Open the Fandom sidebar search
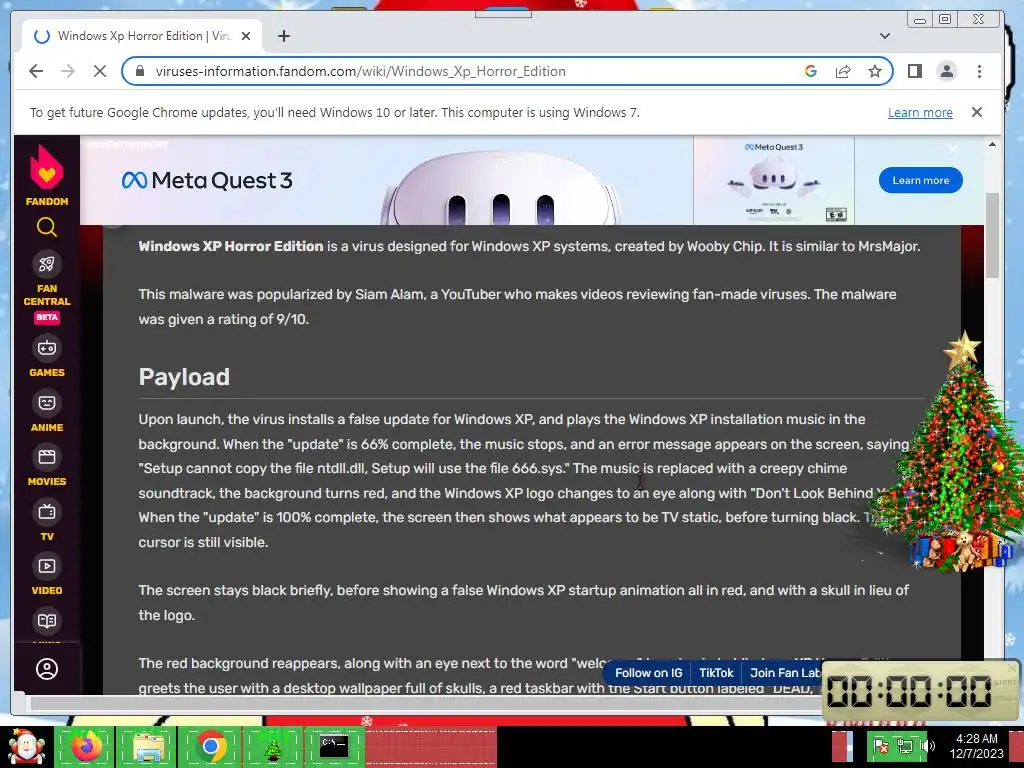The width and height of the screenshot is (1024, 768). (46, 227)
